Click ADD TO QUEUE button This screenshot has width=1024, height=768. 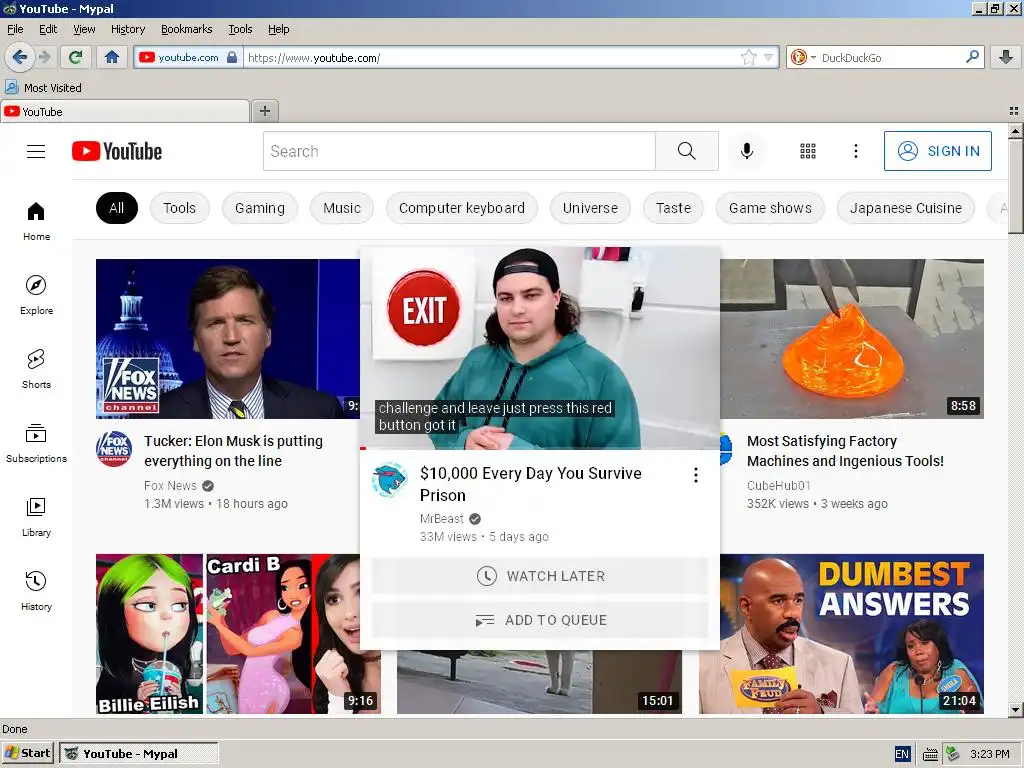point(540,620)
